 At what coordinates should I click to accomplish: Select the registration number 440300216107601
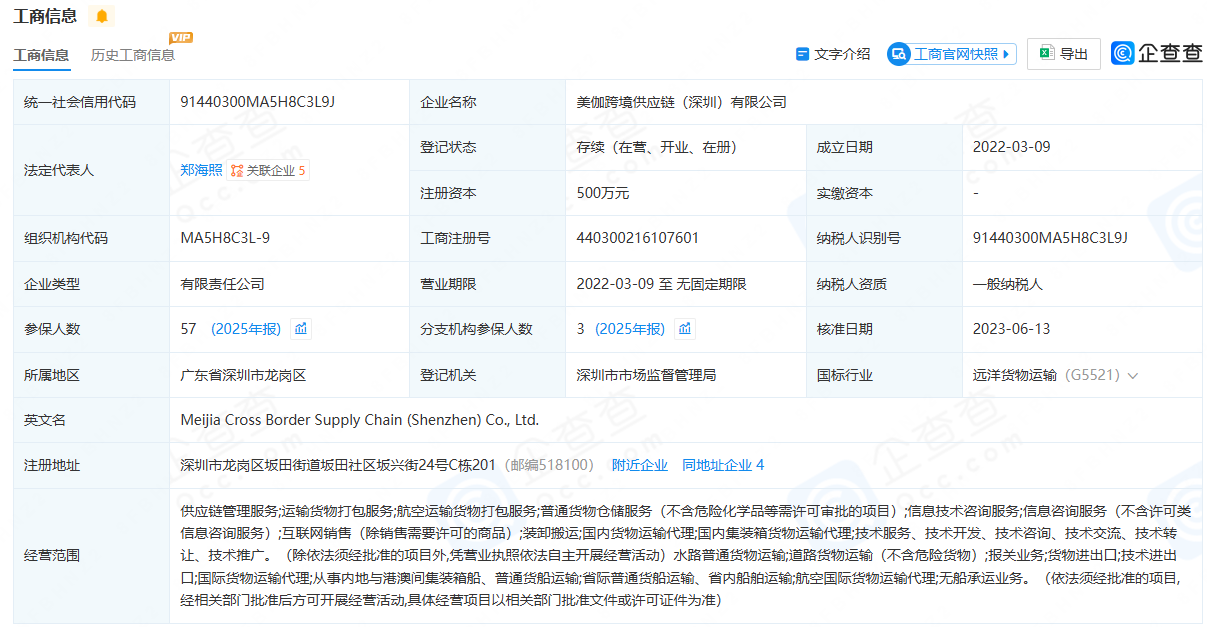coord(638,238)
